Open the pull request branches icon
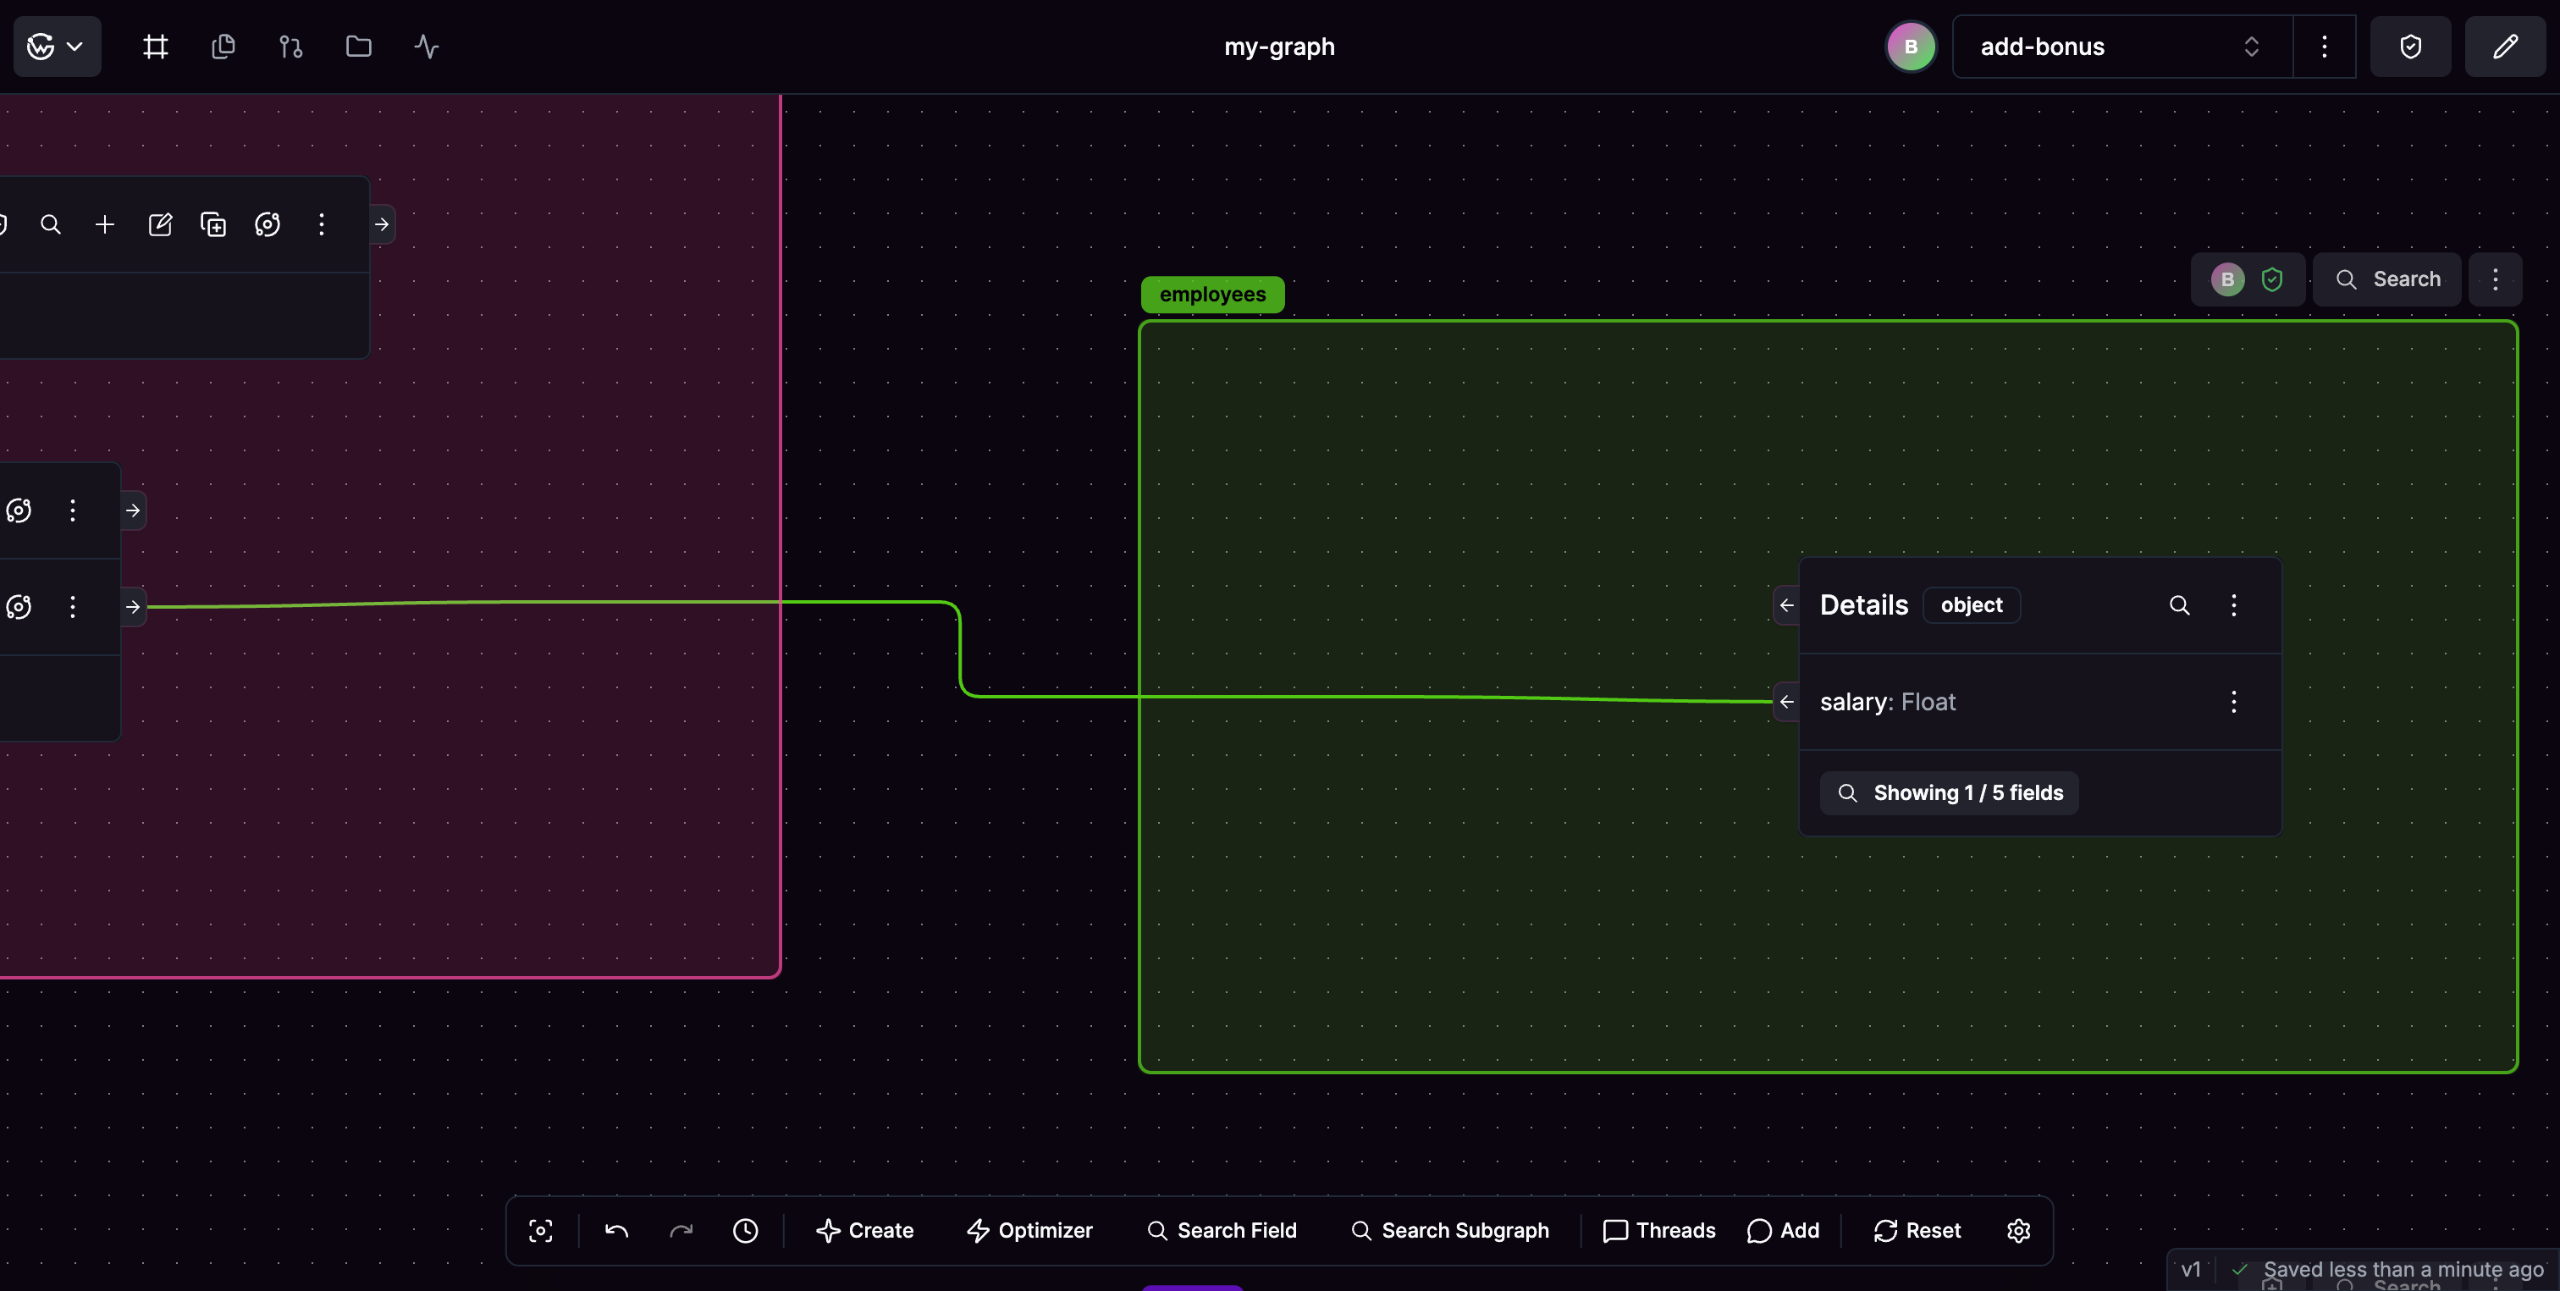This screenshot has height=1291, width=2560. point(290,46)
